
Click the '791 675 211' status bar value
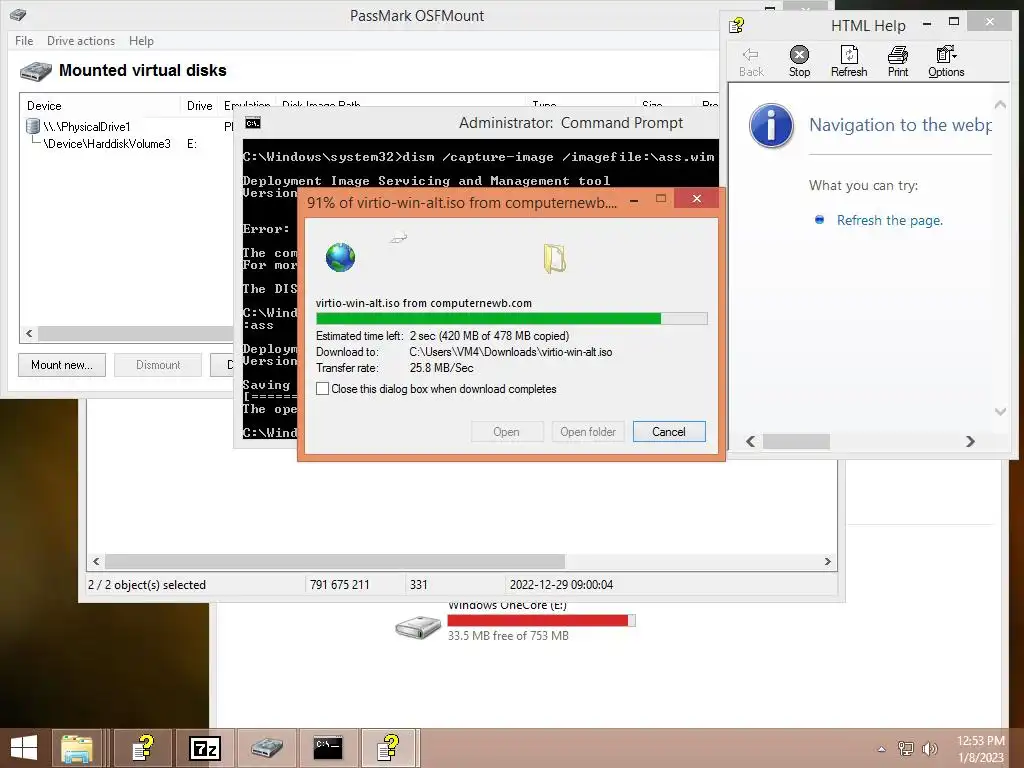(x=340, y=584)
